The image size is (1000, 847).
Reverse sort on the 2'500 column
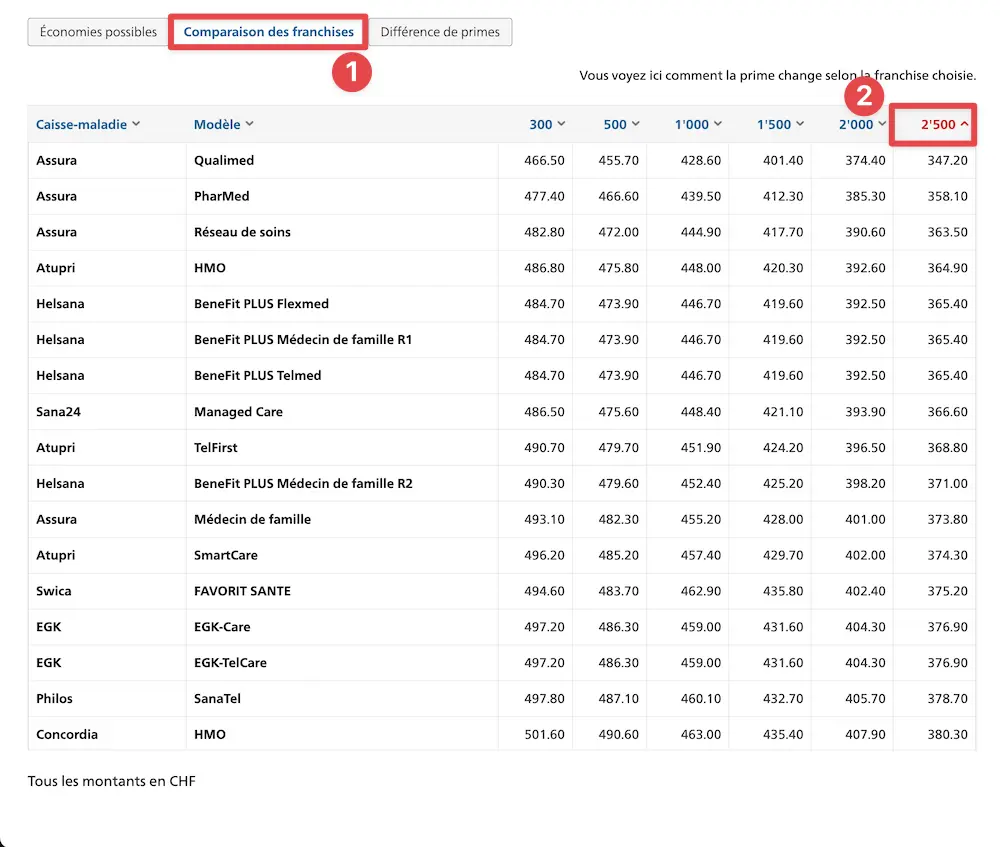pos(945,124)
